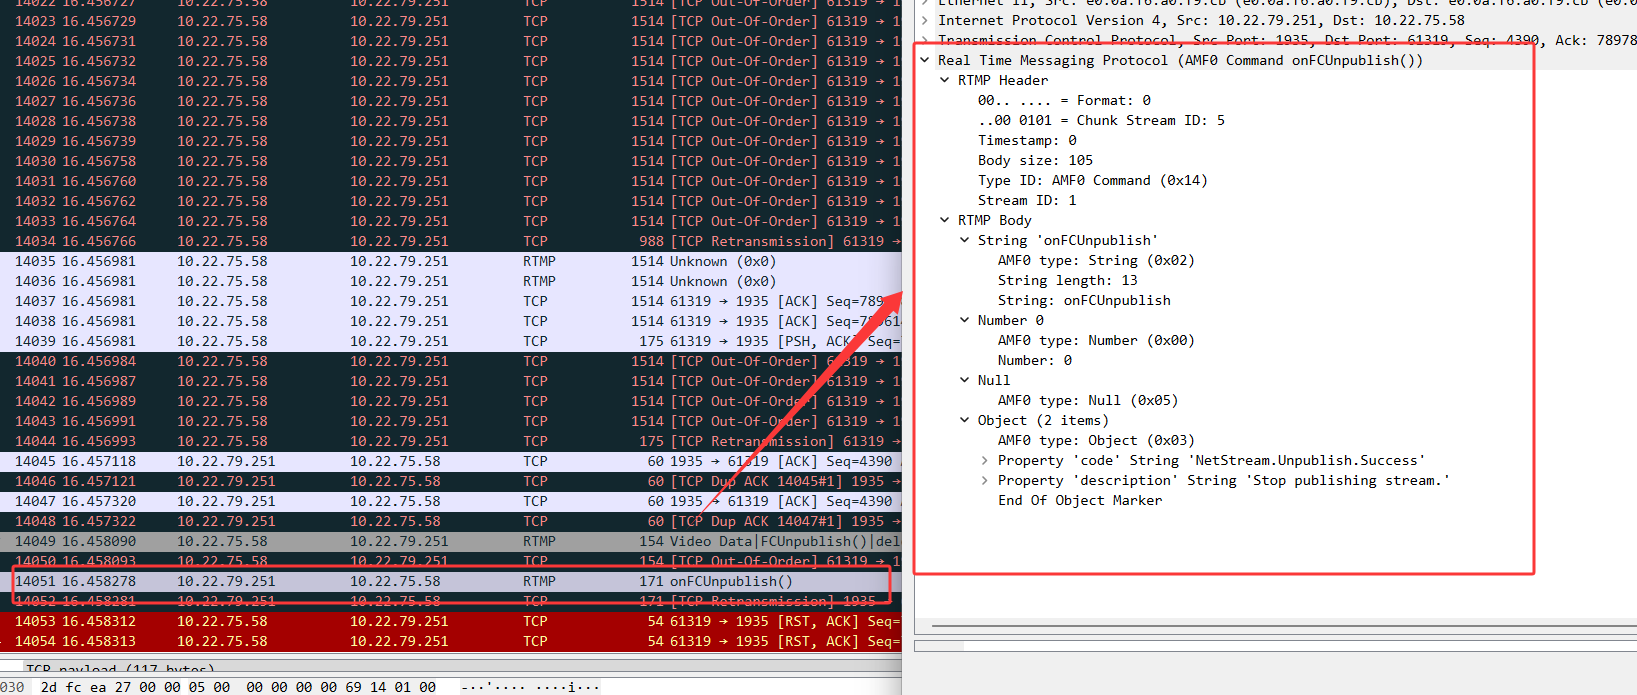
Task: Select packet 14046 Dup ACK row
Action: [x=451, y=481]
